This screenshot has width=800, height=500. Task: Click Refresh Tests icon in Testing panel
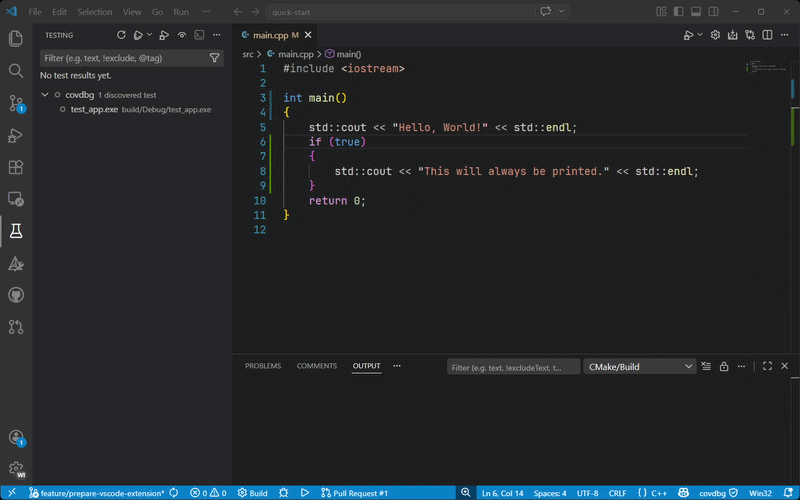point(121,34)
